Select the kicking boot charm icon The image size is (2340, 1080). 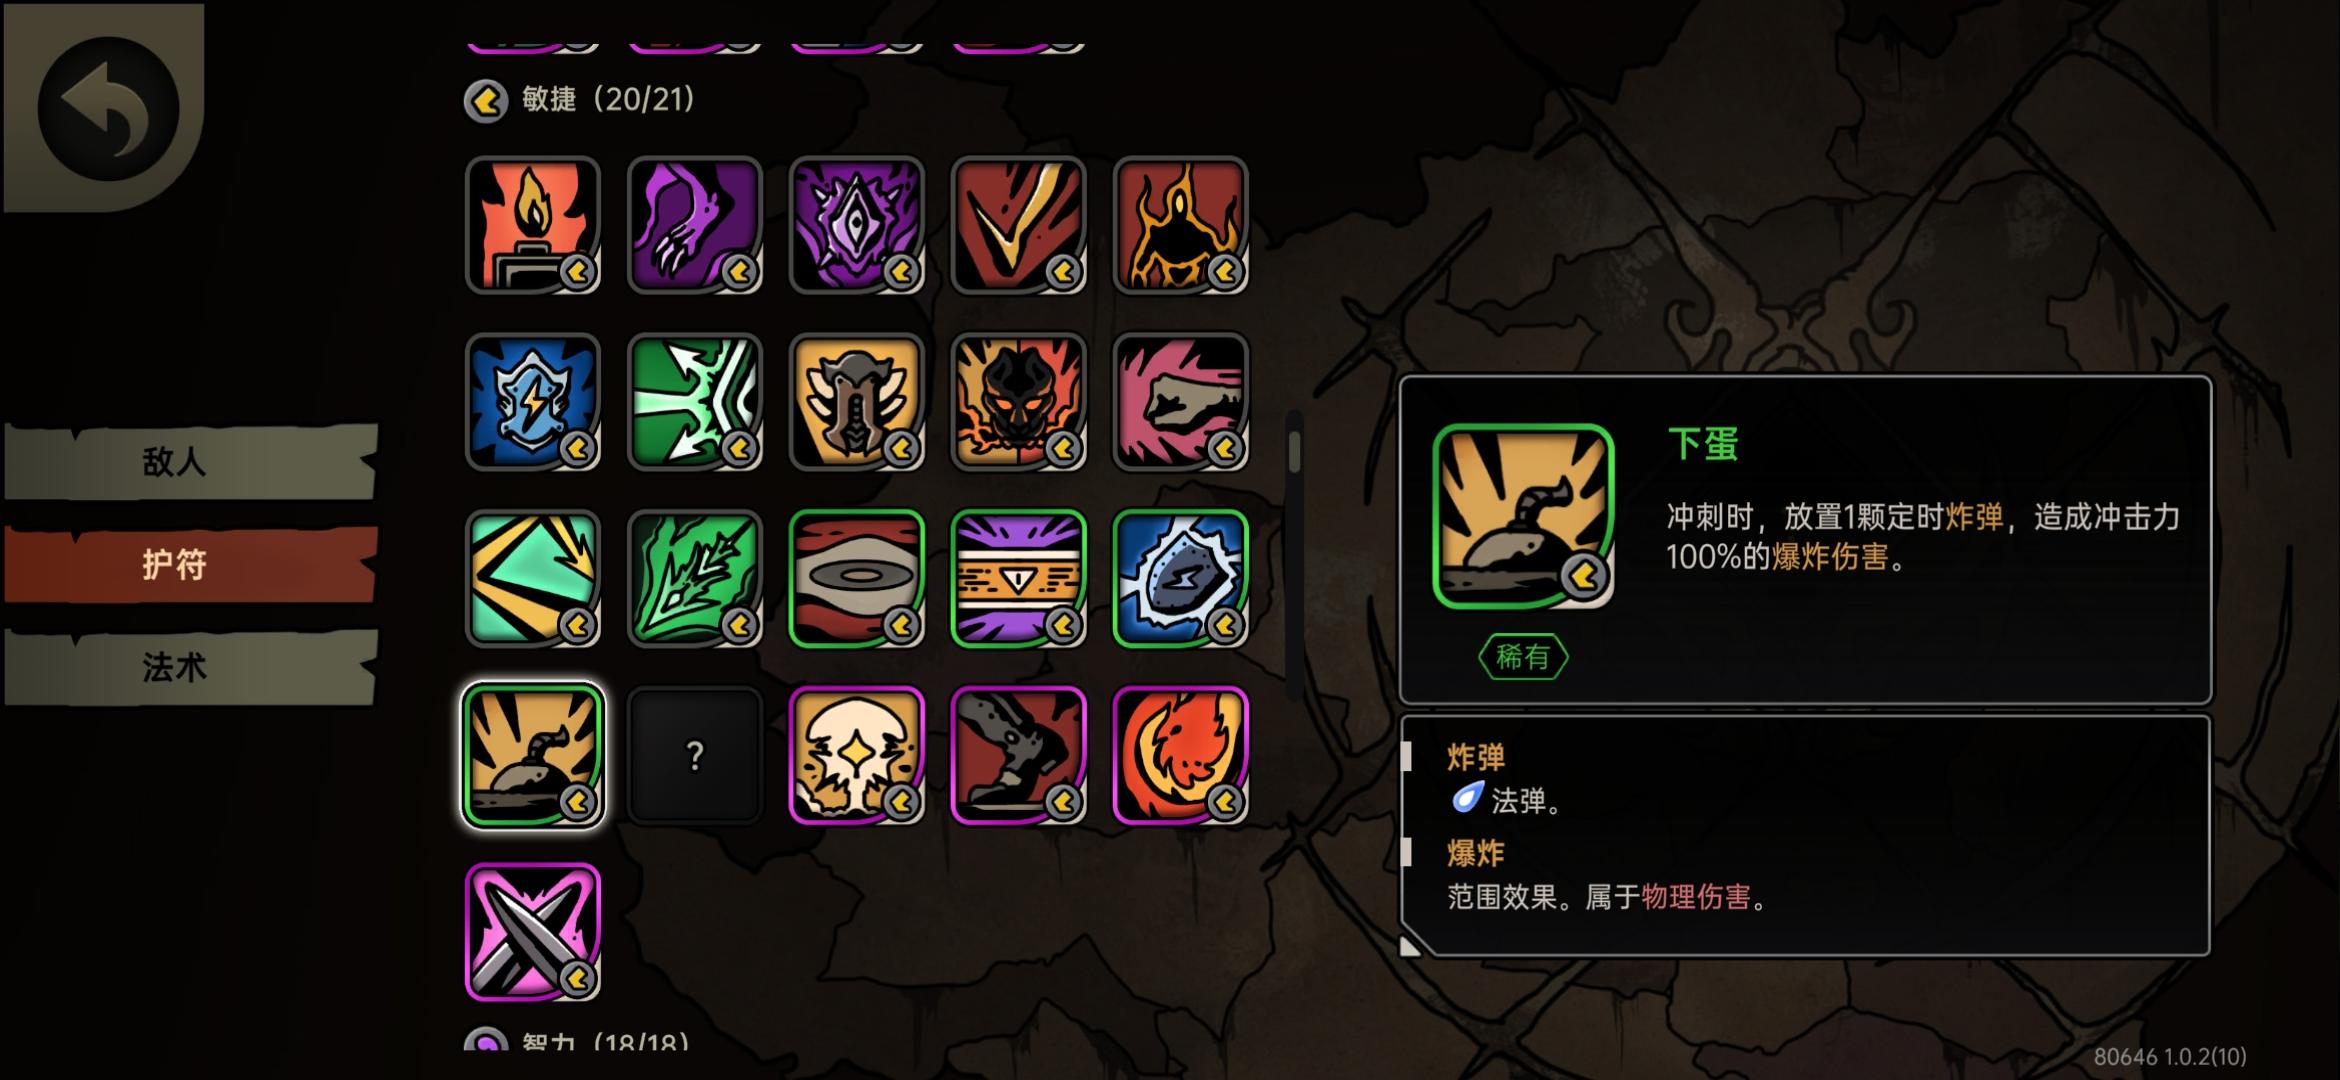pos(1019,756)
